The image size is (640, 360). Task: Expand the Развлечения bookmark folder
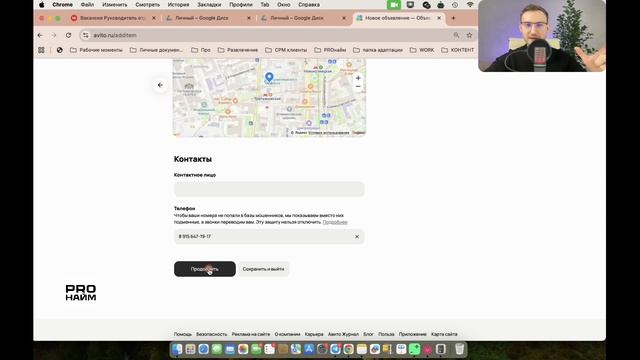pos(238,50)
